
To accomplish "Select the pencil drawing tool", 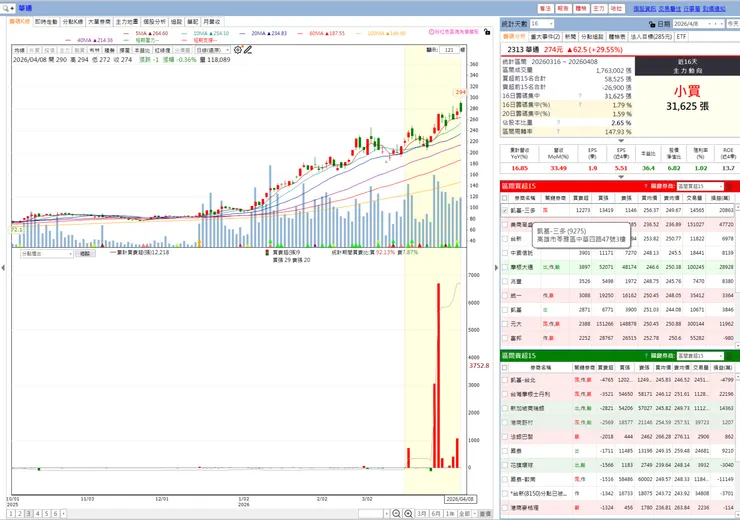I will tap(248, 50).
